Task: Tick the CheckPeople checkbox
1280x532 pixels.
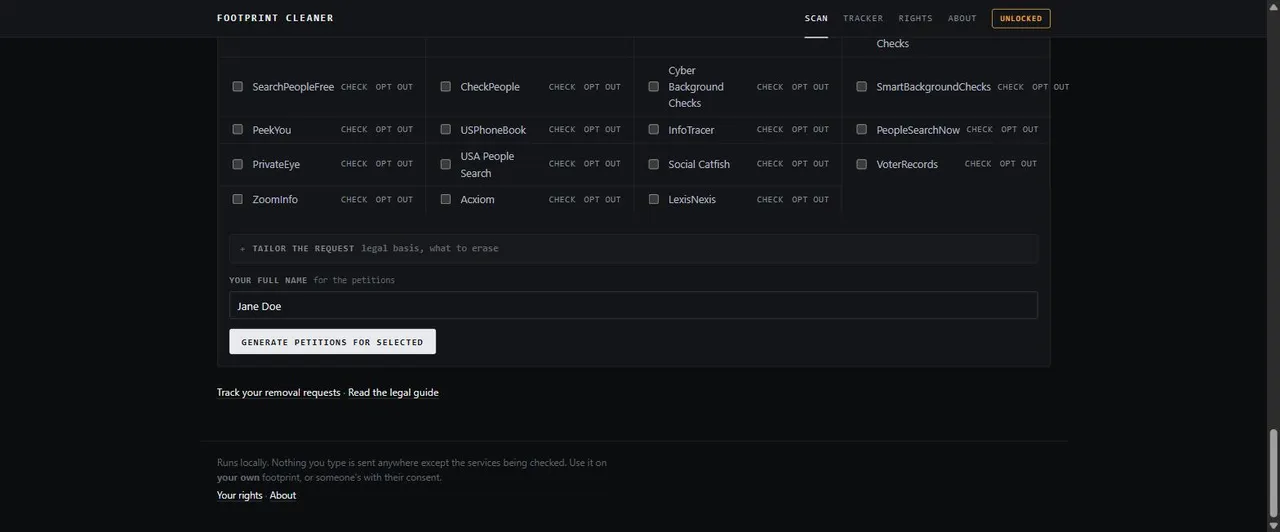Action: pos(446,87)
